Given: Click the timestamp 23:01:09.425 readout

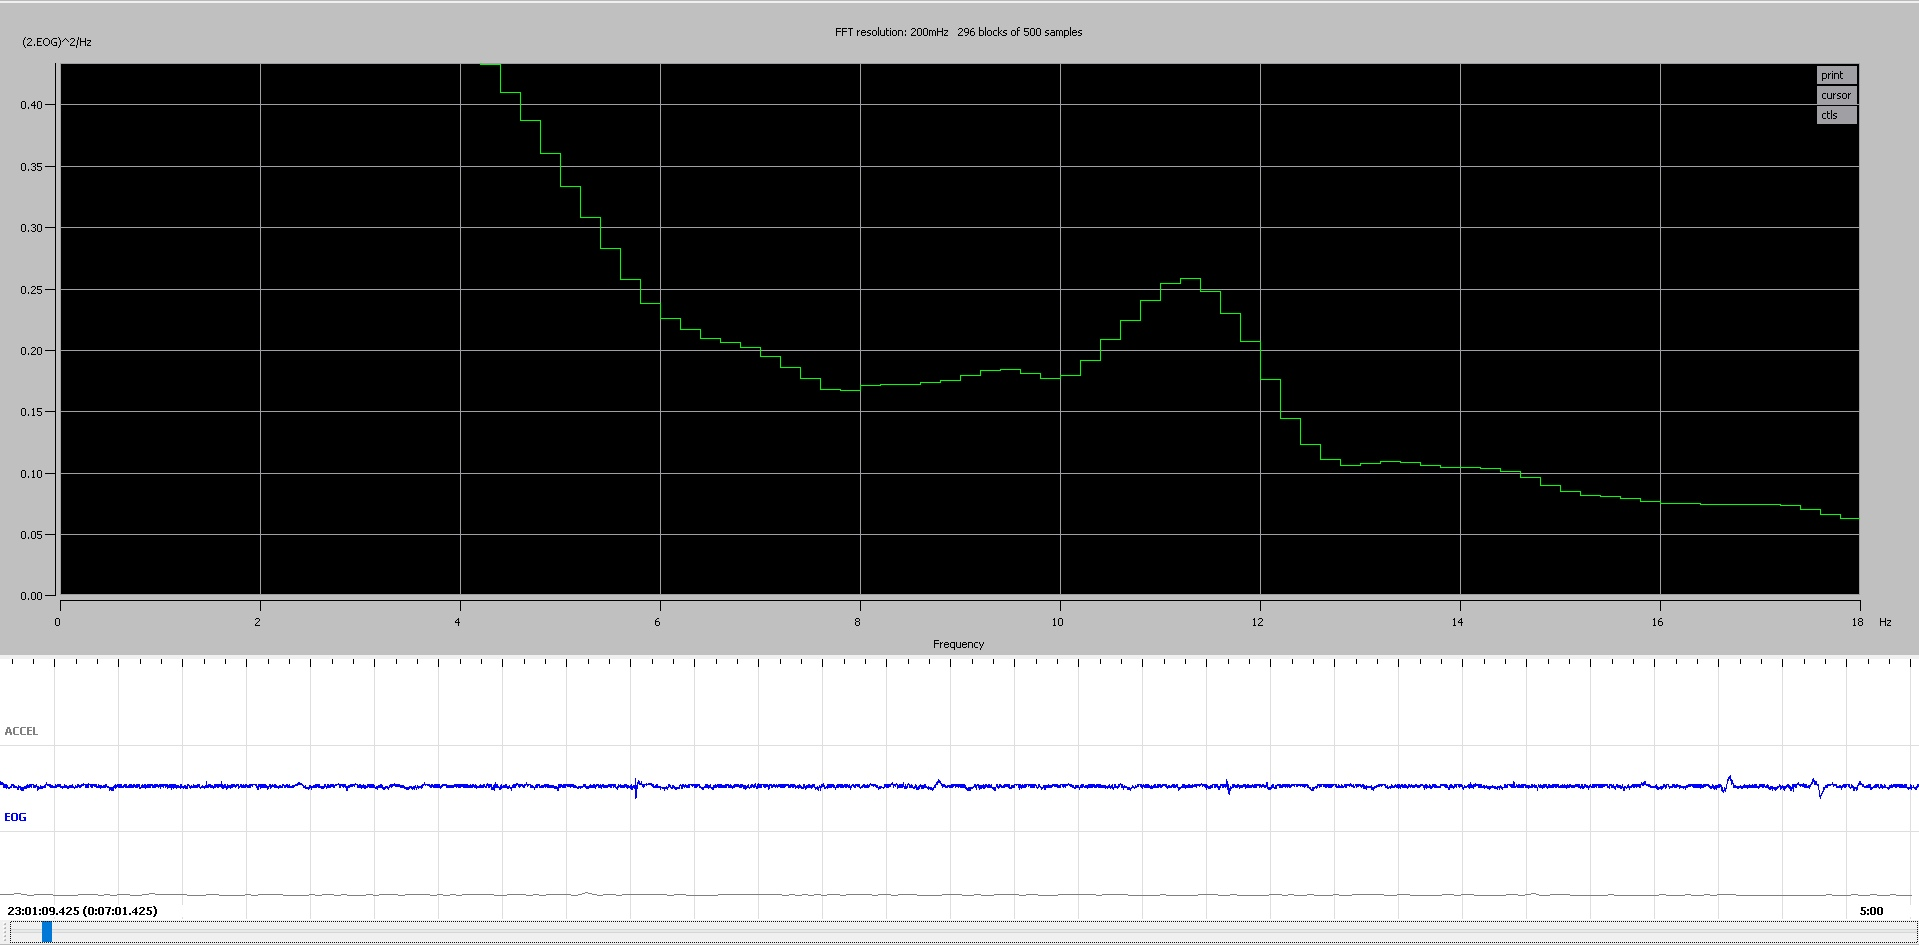Looking at the screenshot, I should pyautogui.click(x=82, y=911).
